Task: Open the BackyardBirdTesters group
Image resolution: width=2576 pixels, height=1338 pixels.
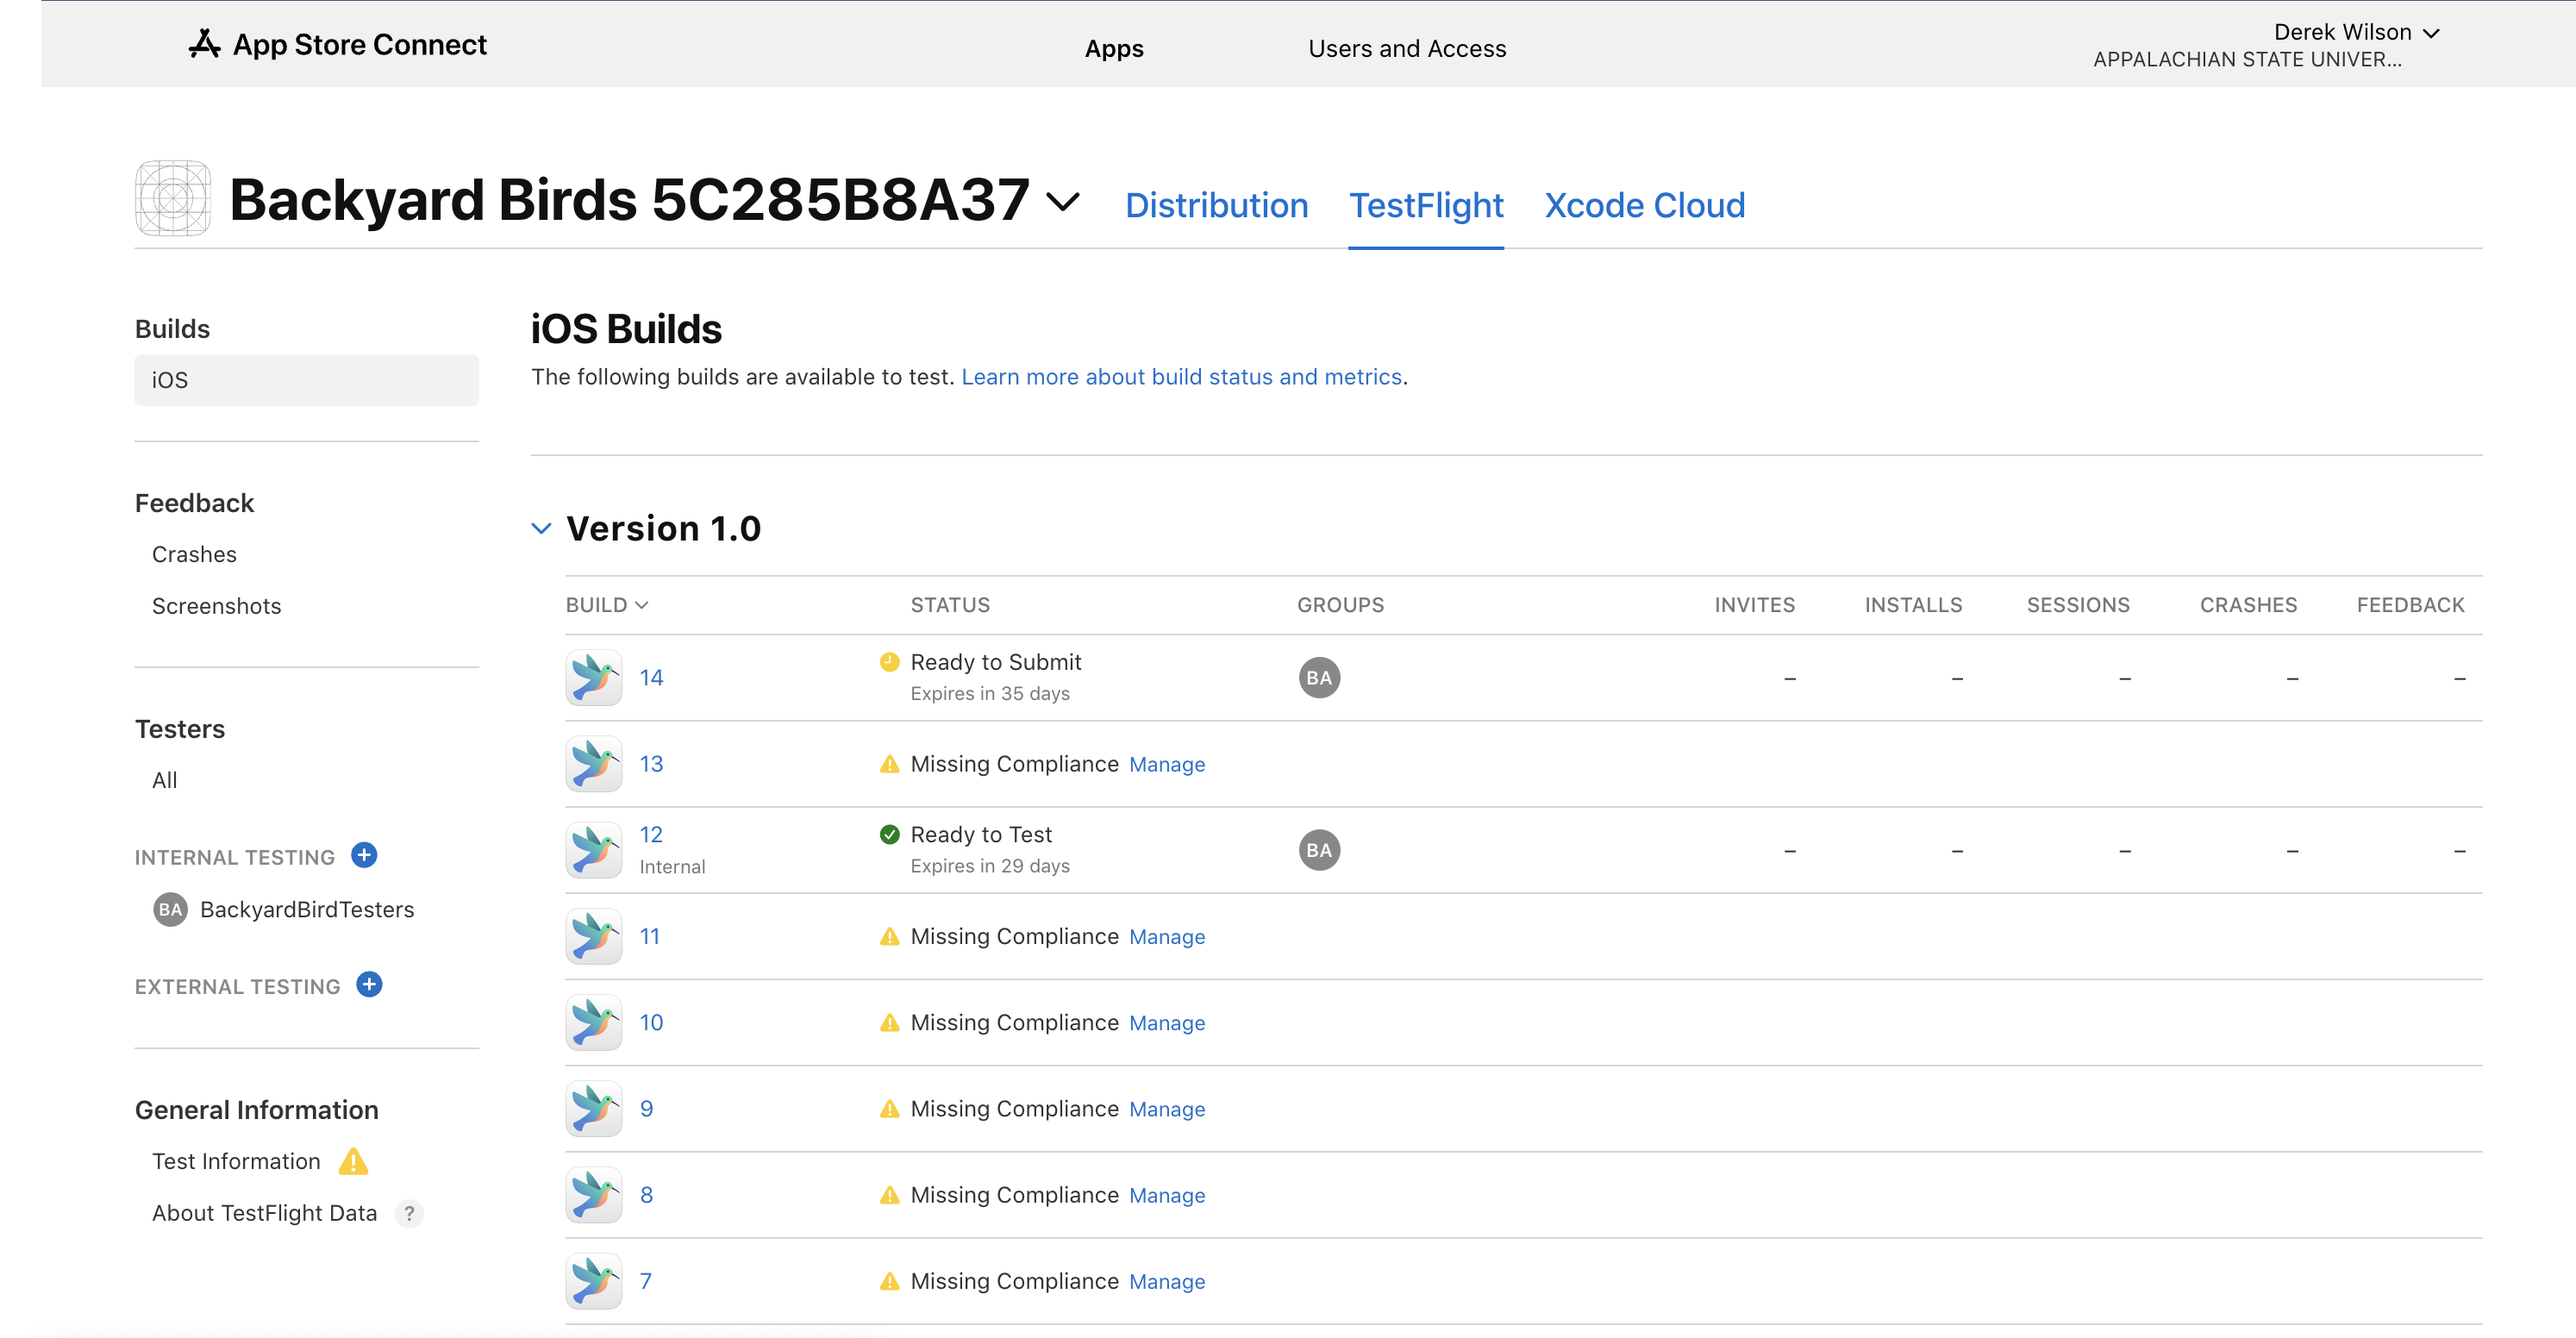Action: click(306, 909)
